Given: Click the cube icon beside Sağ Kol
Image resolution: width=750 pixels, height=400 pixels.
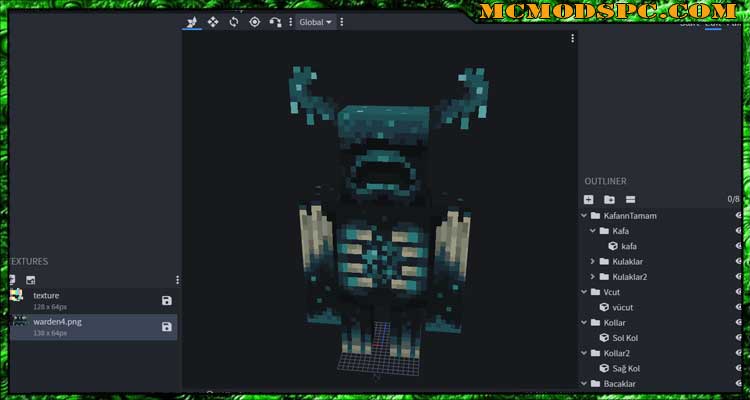Looking at the screenshot, I should tap(604, 368).
